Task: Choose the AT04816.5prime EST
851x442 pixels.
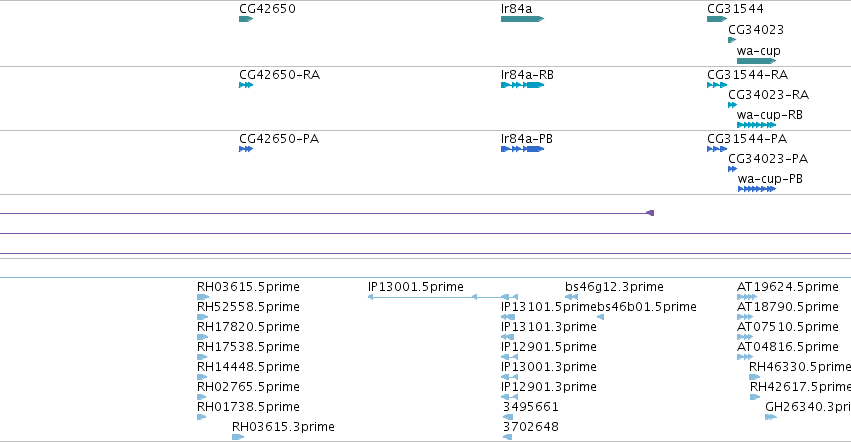Action: [x=745, y=357]
